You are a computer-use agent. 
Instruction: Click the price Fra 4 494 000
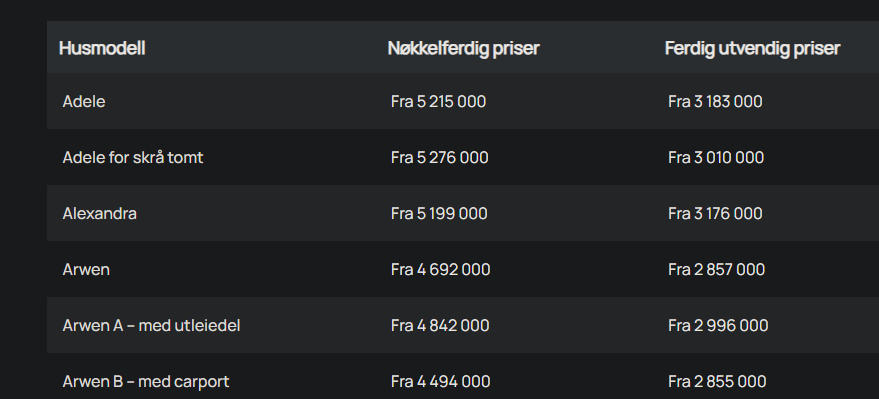tap(441, 382)
